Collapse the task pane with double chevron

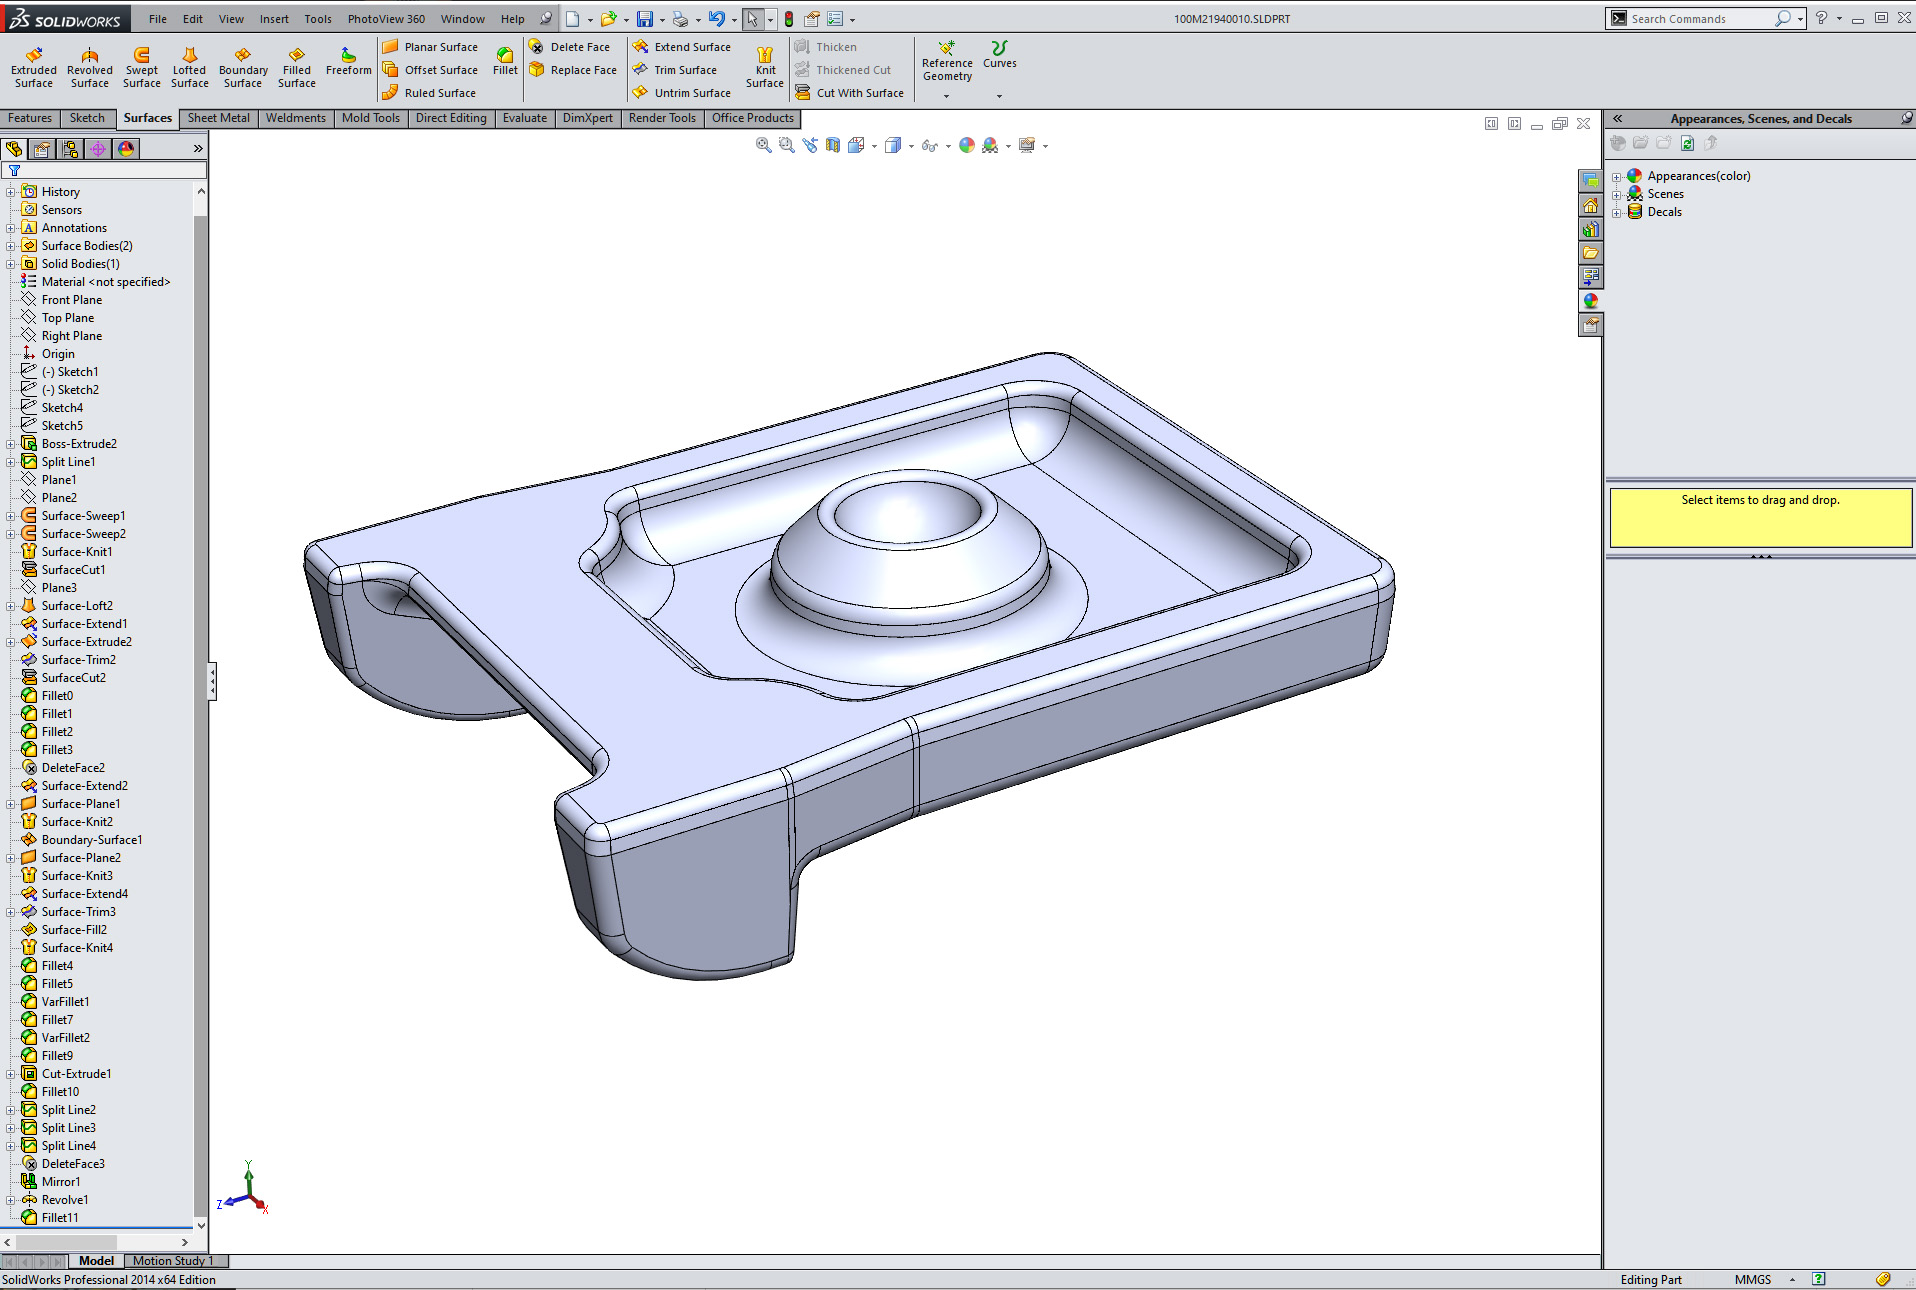1617,119
